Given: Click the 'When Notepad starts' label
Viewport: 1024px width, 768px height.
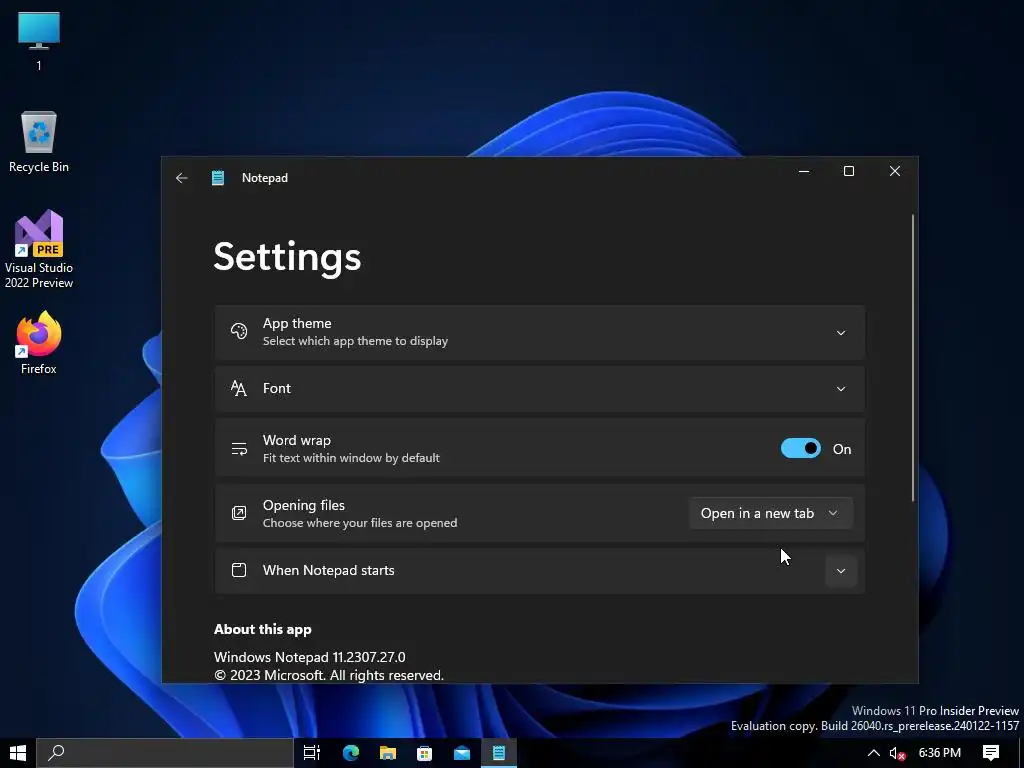Looking at the screenshot, I should coord(328,570).
